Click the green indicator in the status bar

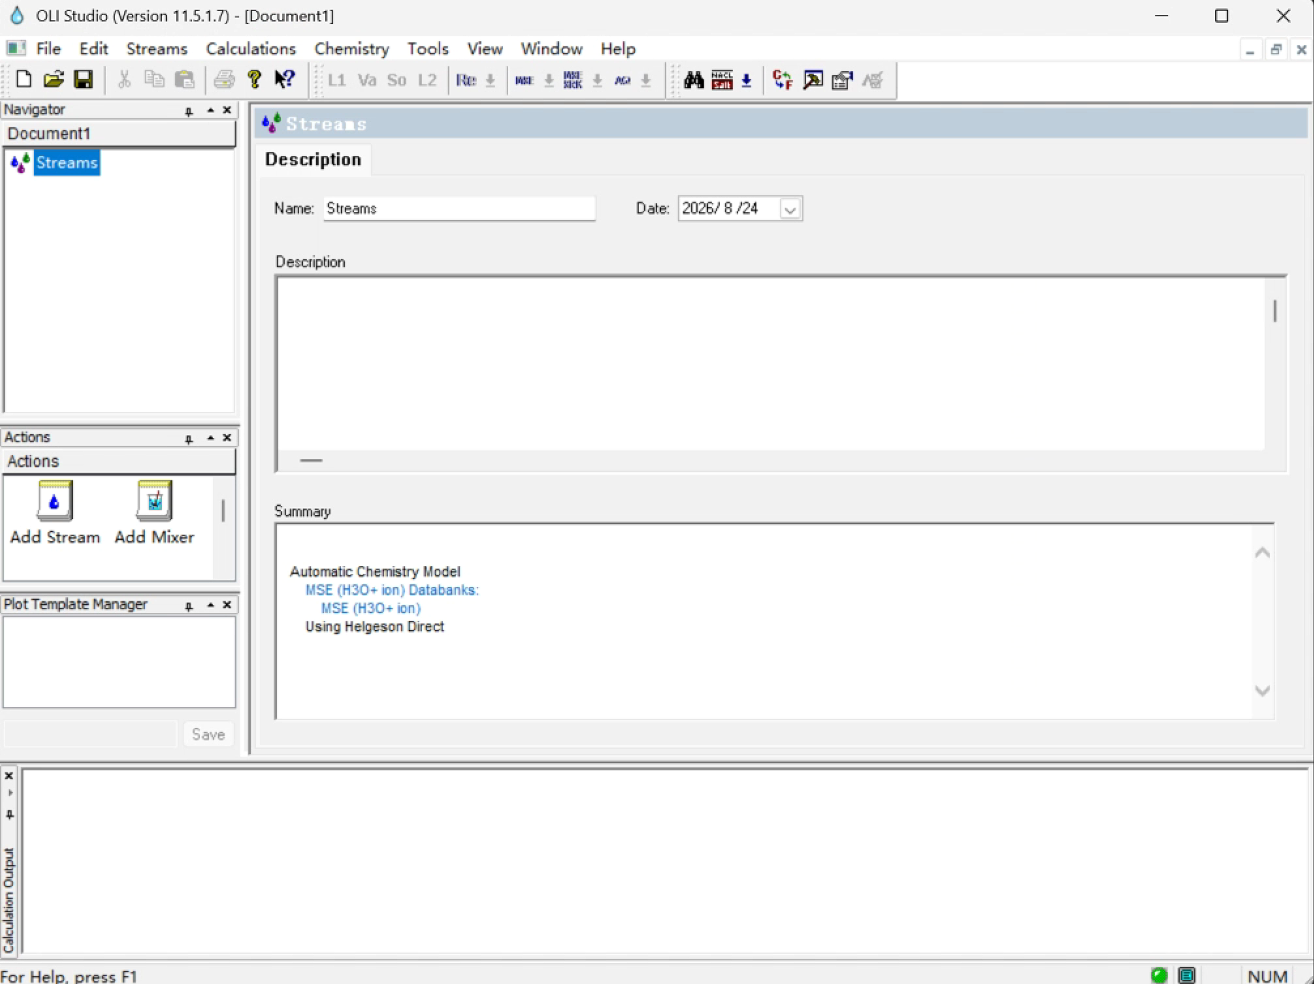(1159, 976)
